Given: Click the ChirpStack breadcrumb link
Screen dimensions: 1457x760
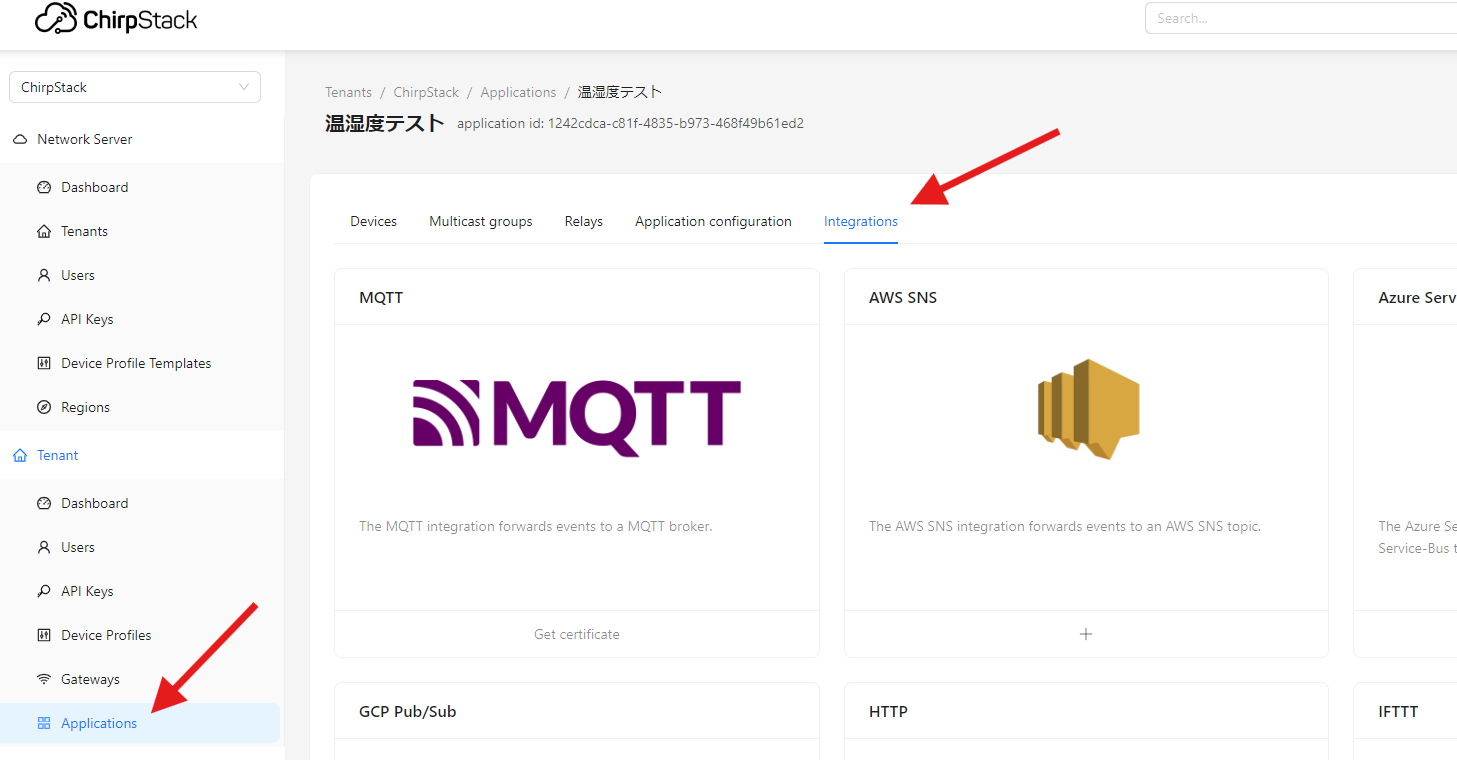Looking at the screenshot, I should click(426, 92).
